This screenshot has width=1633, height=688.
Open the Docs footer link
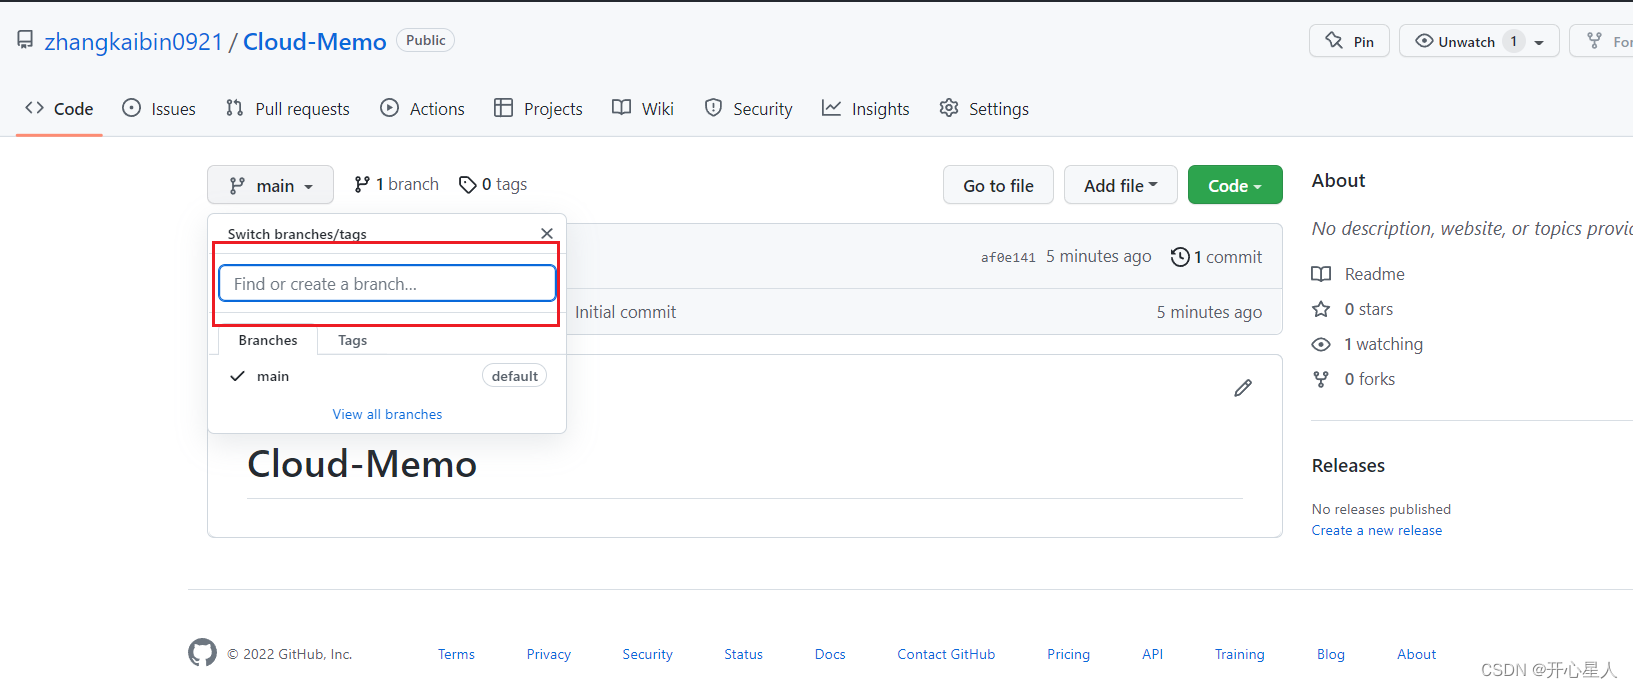coord(830,654)
